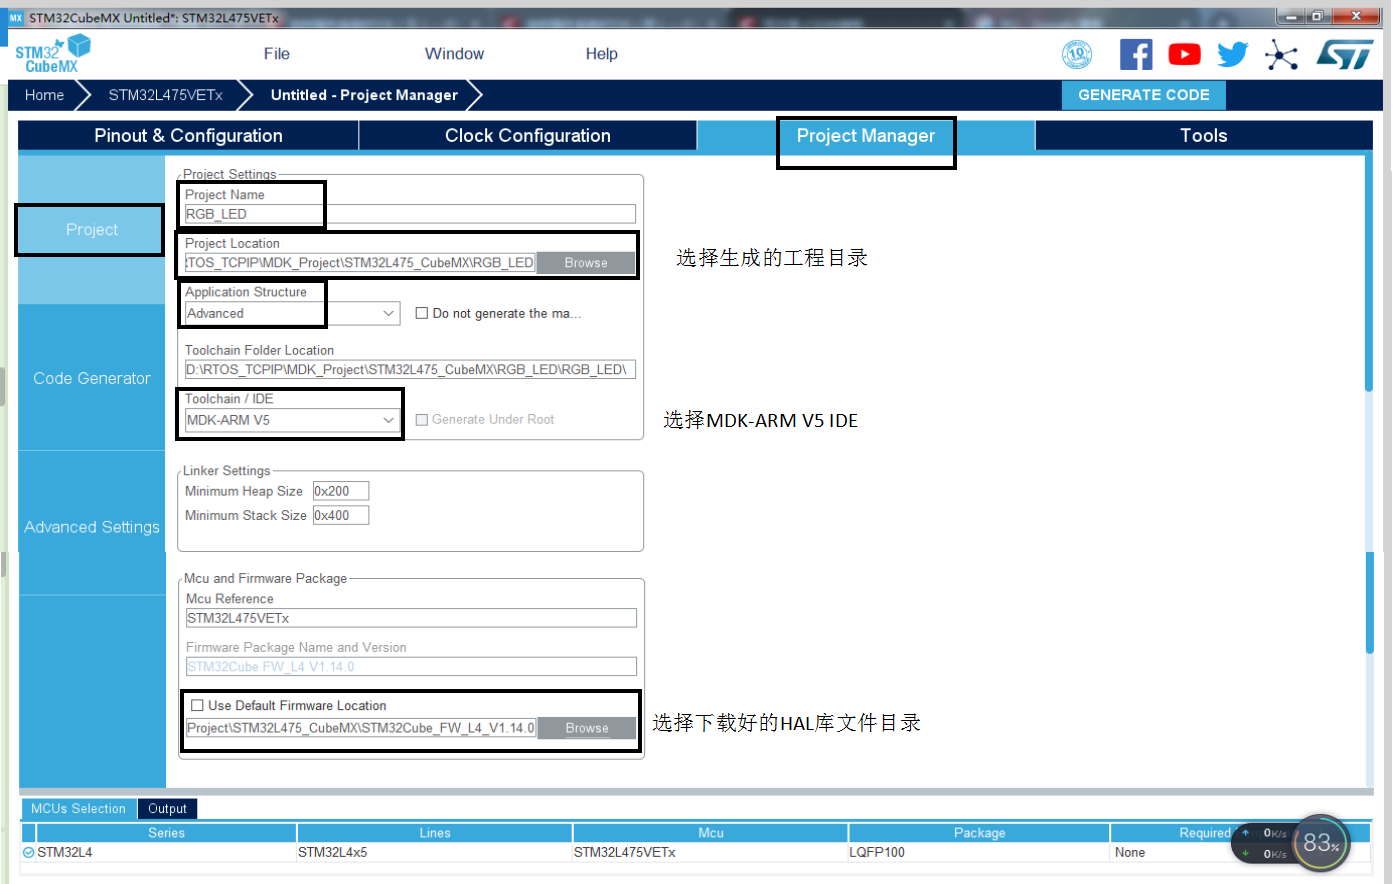
Task: Switch to the Clock Configuration tab
Action: [528, 135]
